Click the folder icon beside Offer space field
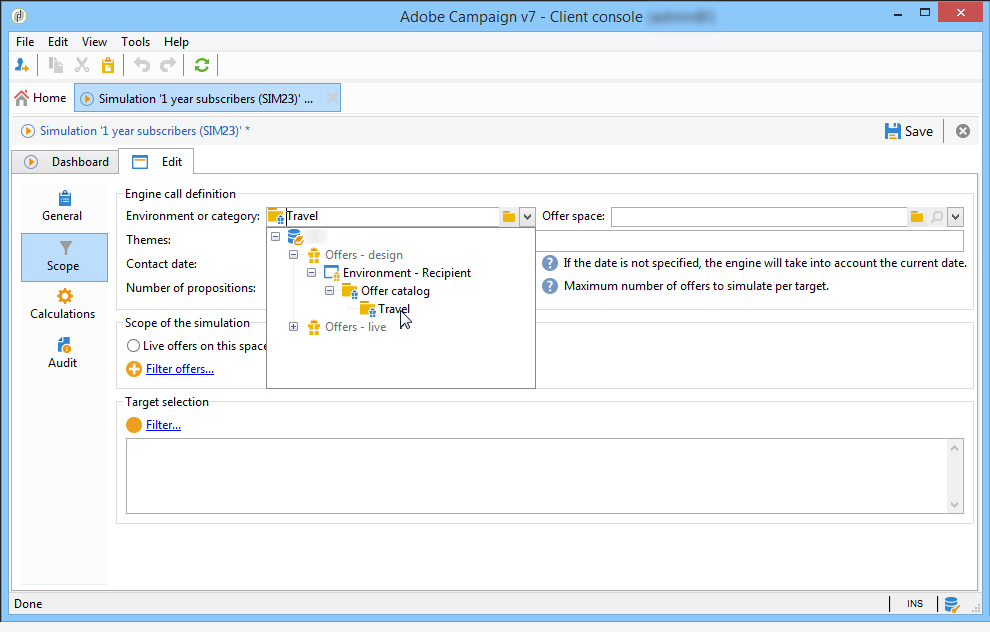The width and height of the screenshot is (990, 632). click(x=917, y=217)
